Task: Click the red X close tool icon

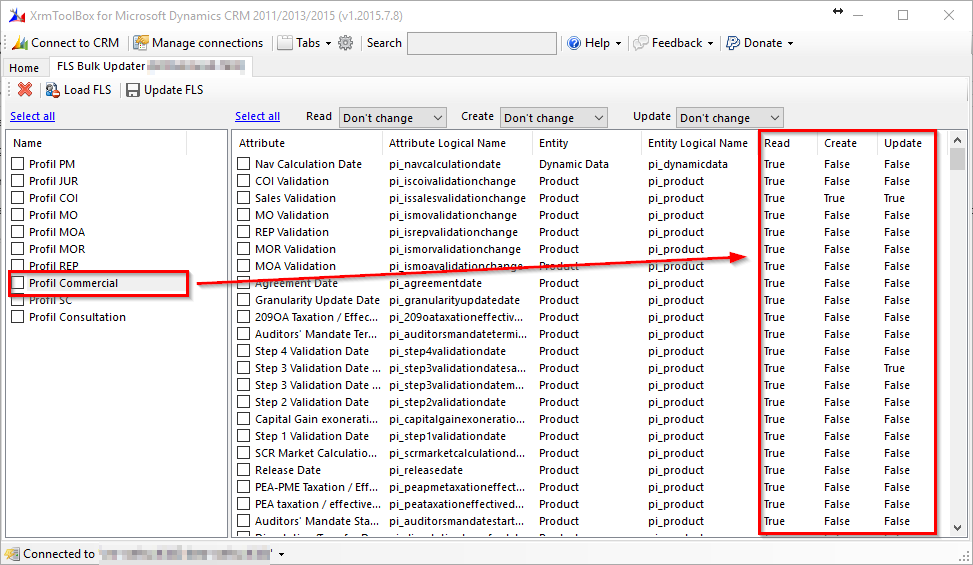Action: [25, 90]
